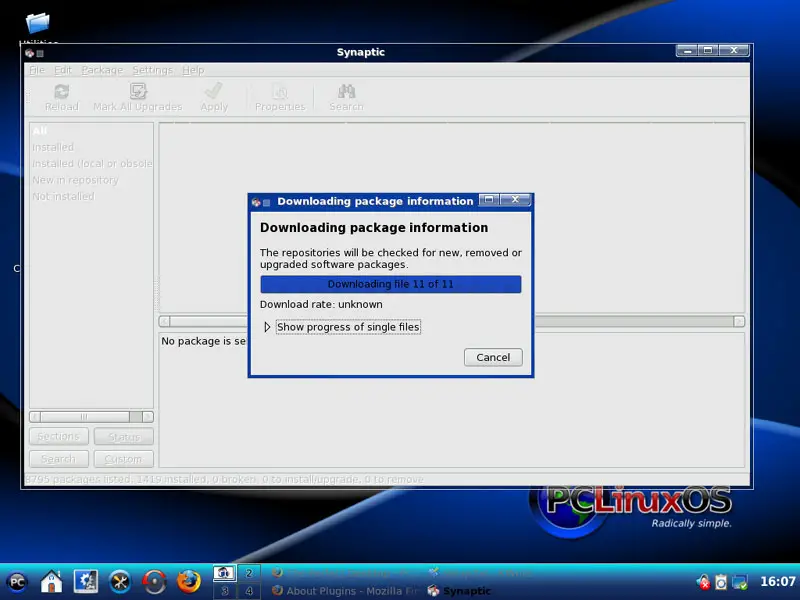Open the clipboard tray icon

coord(721,582)
